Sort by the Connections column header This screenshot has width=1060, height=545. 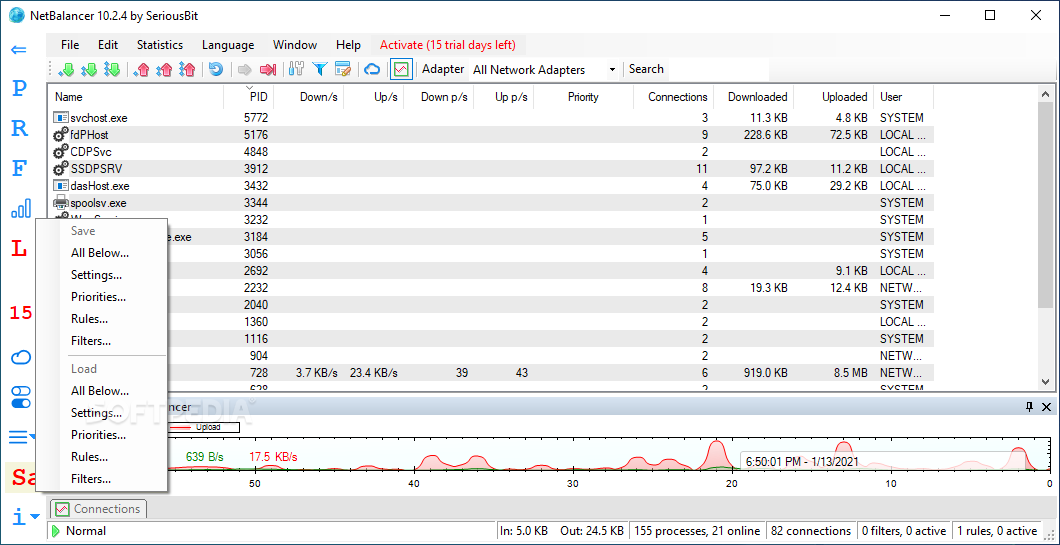(673, 97)
